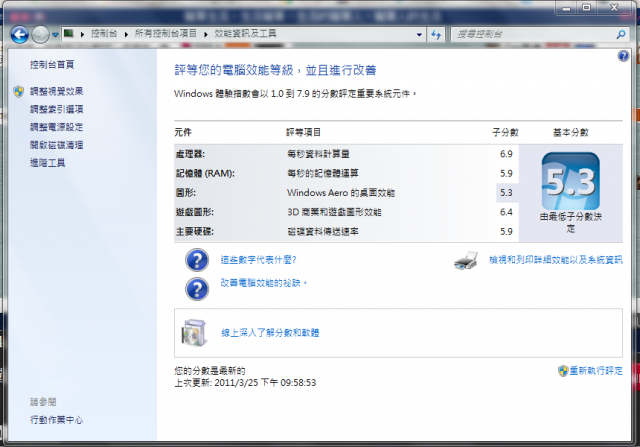
Task: Select 控制台 in the address breadcrumb
Action: [104, 33]
